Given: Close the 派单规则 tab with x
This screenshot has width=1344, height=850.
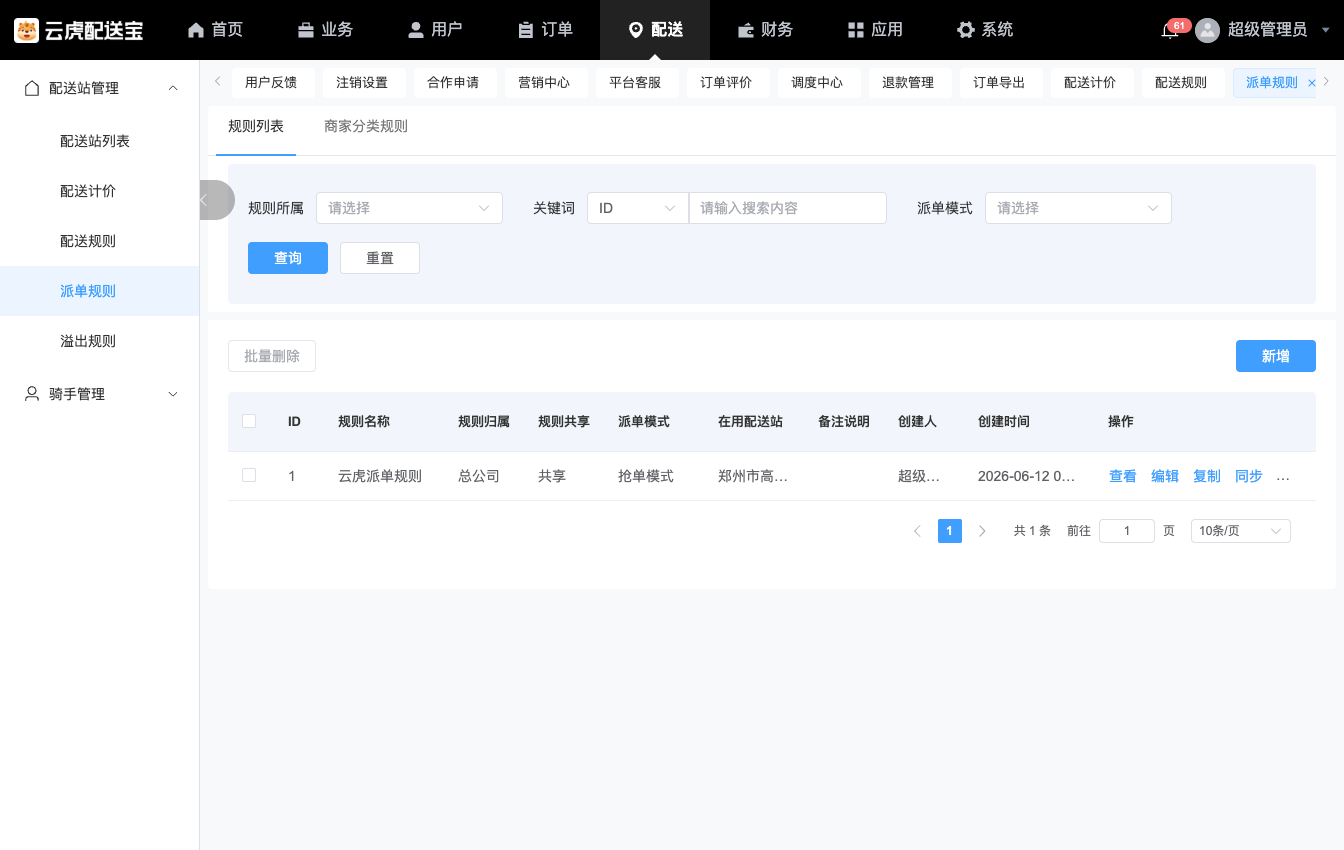Looking at the screenshot, I should point(1312,83).
